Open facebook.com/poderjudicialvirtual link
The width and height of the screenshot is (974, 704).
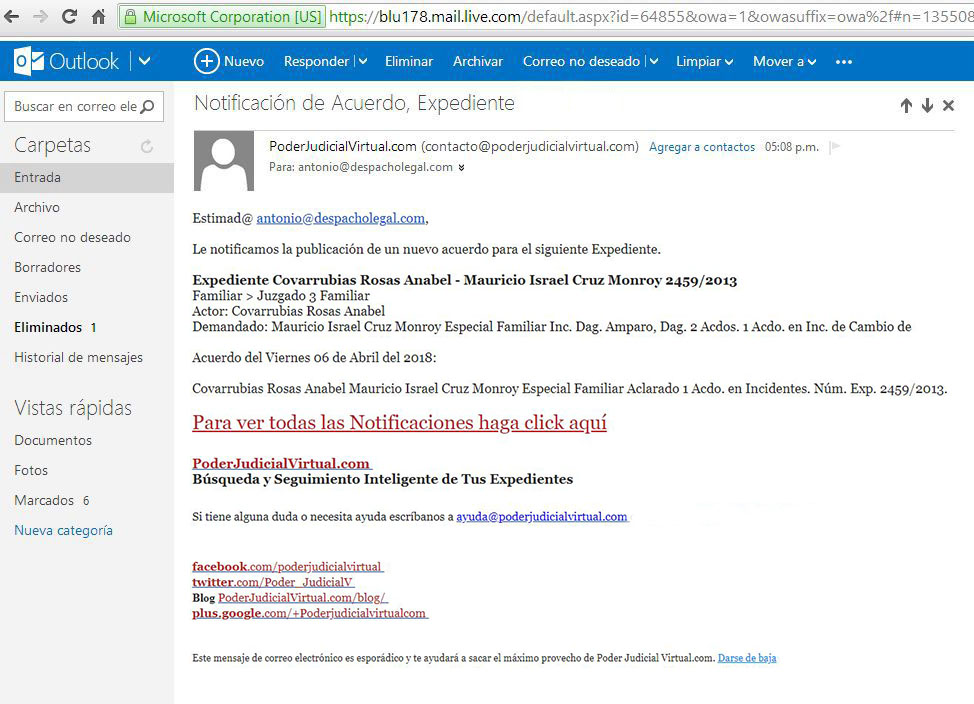[x=288, y=567]
